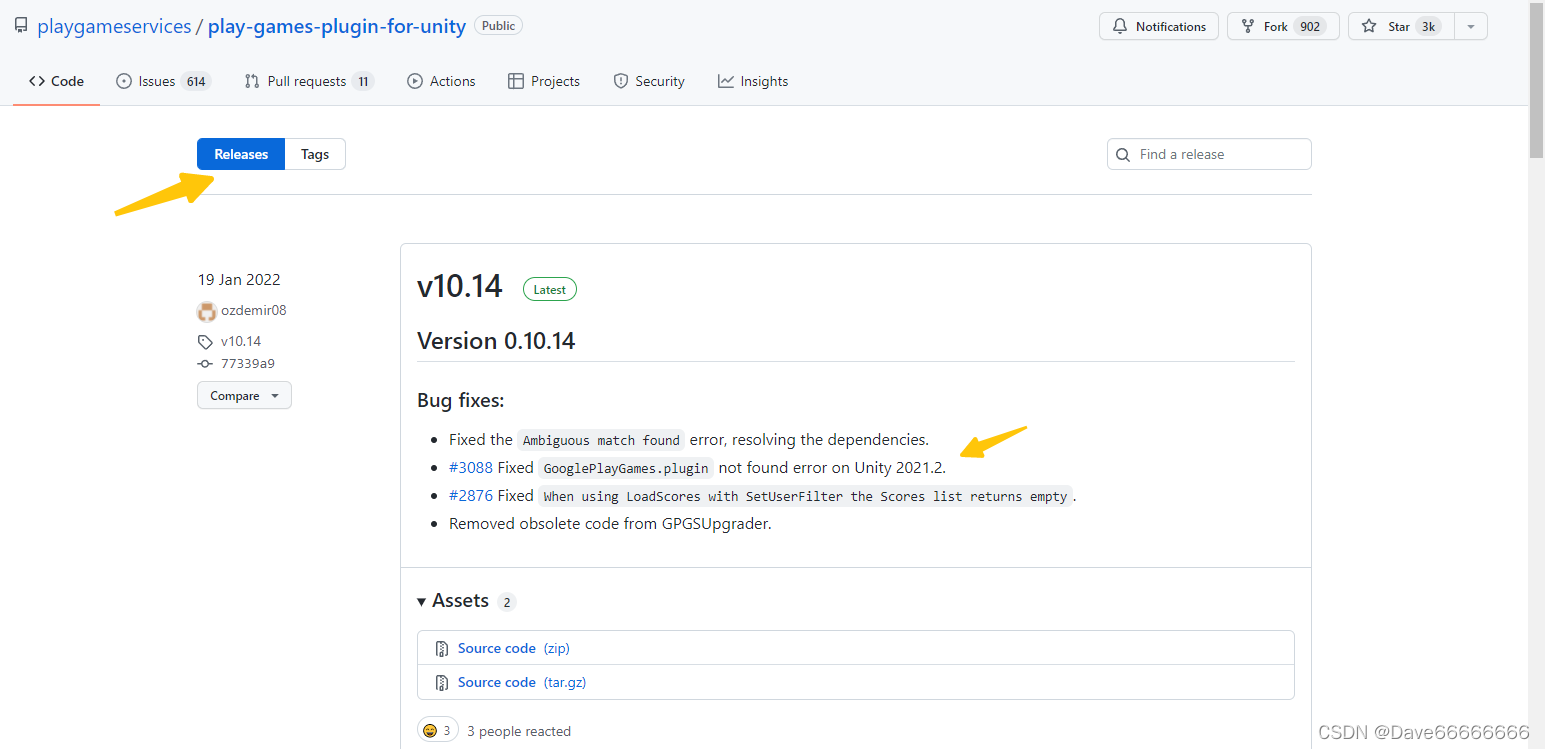Click the Fork count 902

tap(1310, 27)
